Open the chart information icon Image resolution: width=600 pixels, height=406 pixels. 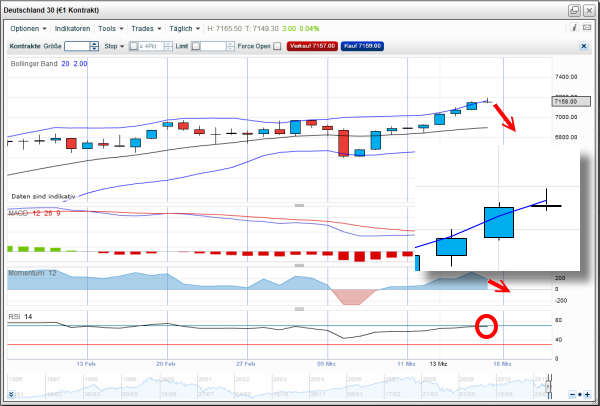coord(574,28)
